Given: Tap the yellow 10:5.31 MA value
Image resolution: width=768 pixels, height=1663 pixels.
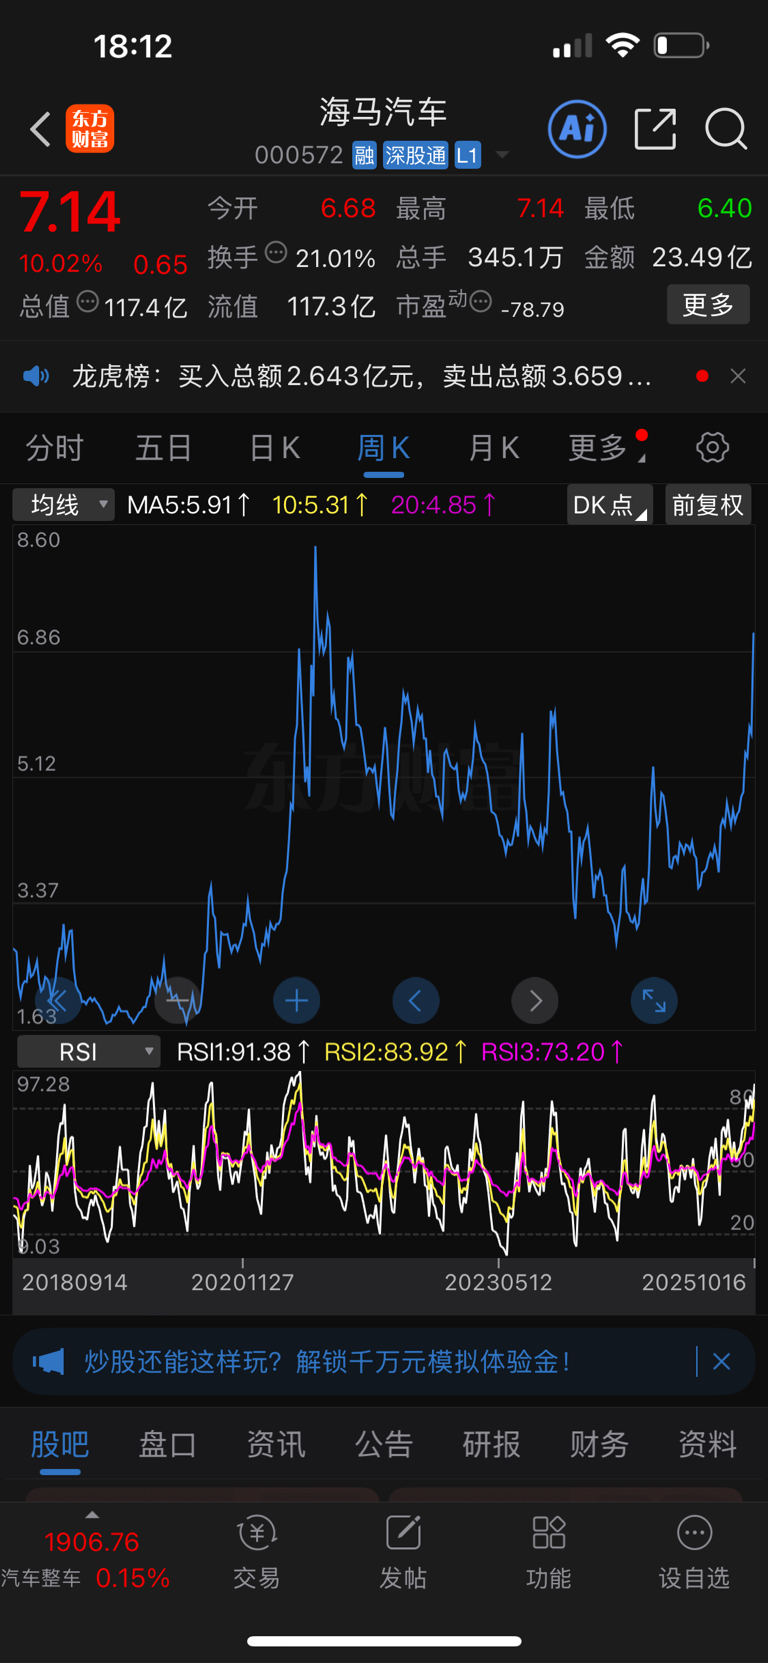Looking at the screenshot, I should click(321, 505).
